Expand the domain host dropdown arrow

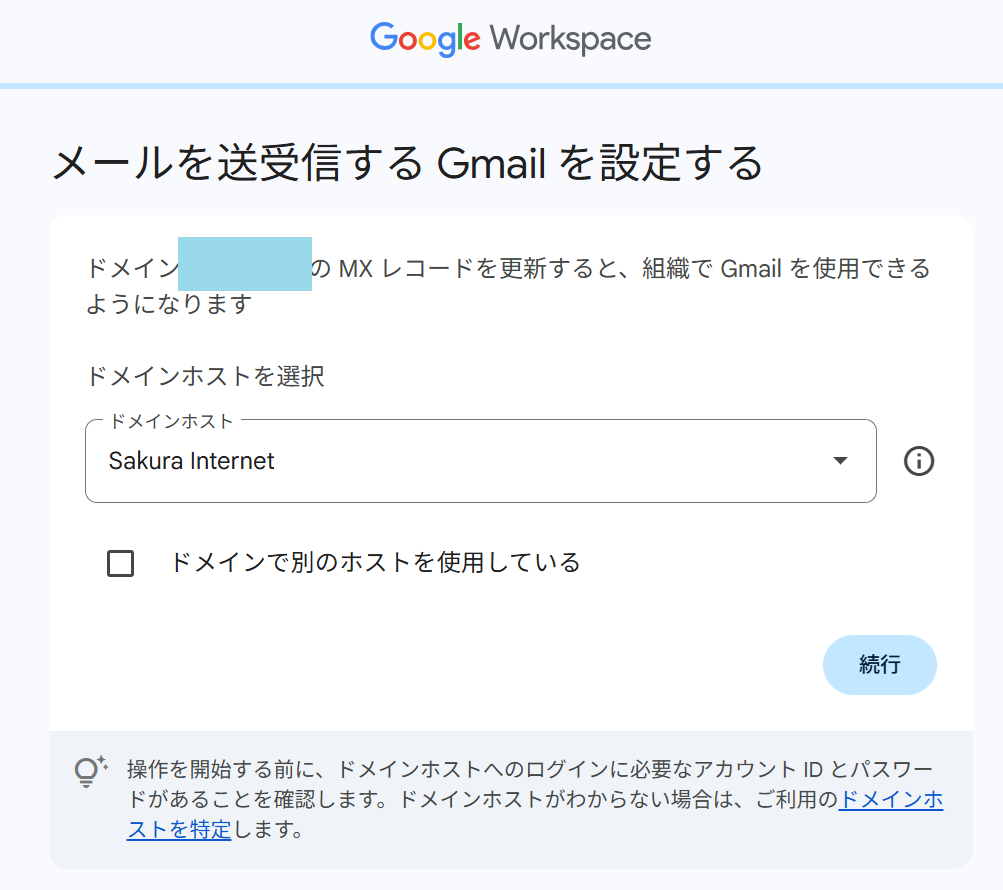pyautogui.click(x=840, y=460)
